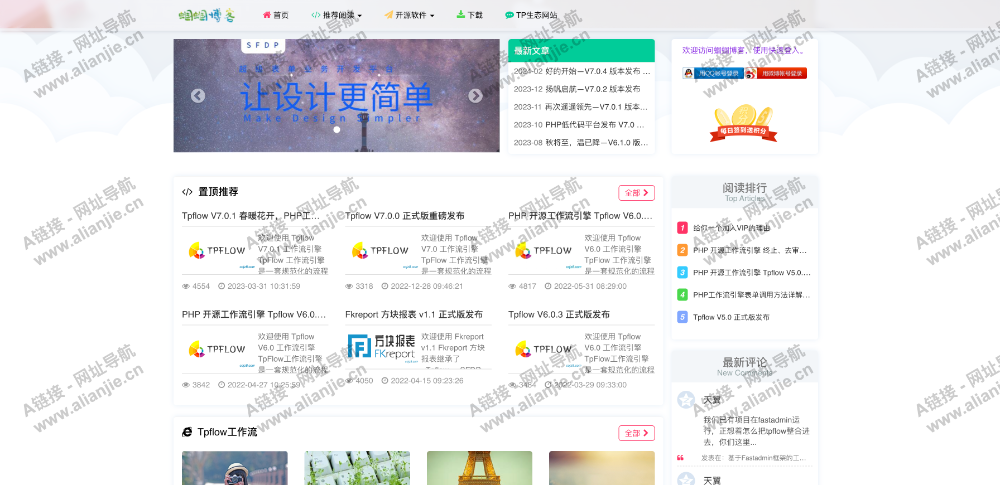Screen dimensions: 1000x485
Task: Open the TP生态网站 nav link
Action: pos(531,15)
